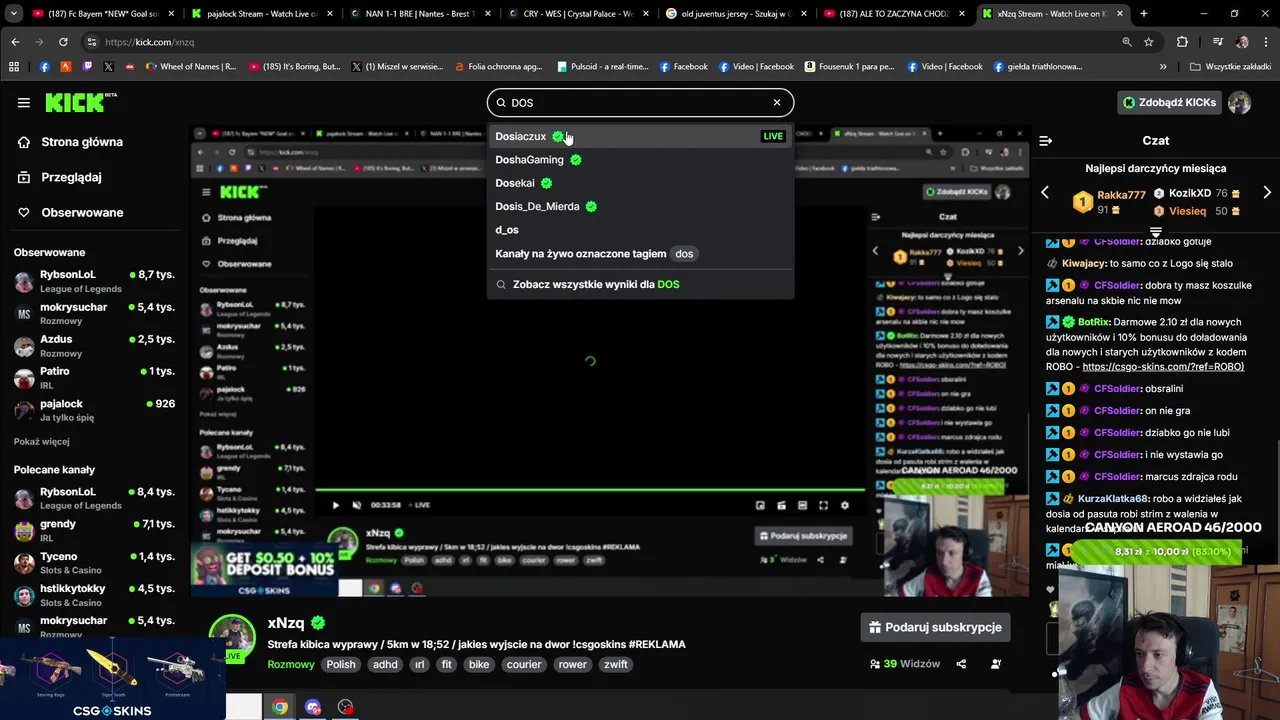Viewport: 1280px width, 720px height.
Task: Click the user icon next to share
Action: (995, 664)
